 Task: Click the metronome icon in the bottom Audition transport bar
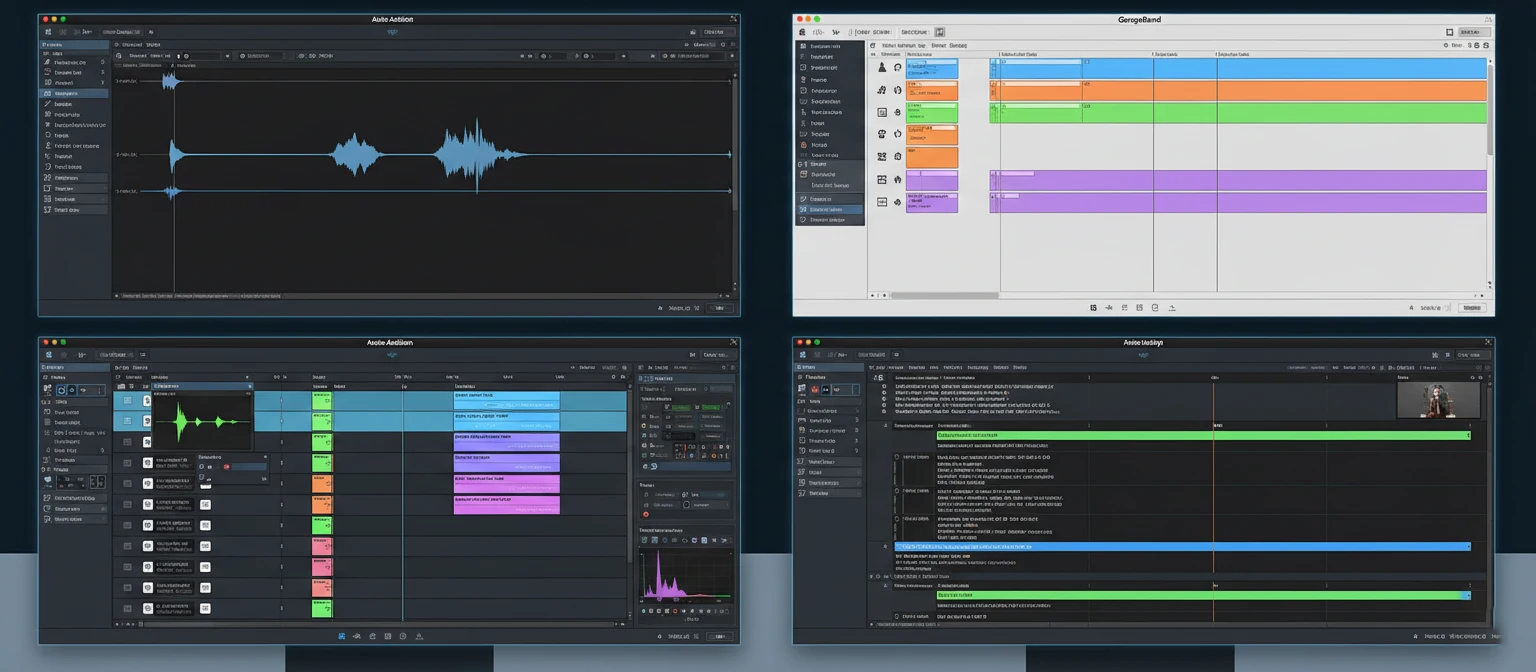click(x=419, y=636)
